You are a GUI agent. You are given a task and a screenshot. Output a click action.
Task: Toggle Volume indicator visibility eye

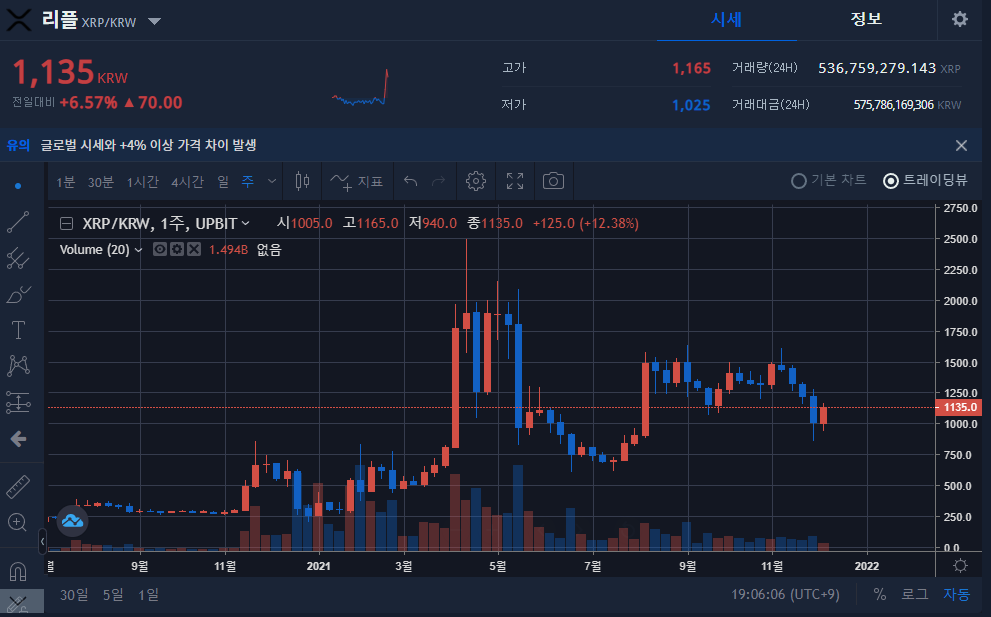[x=160, y=250]
